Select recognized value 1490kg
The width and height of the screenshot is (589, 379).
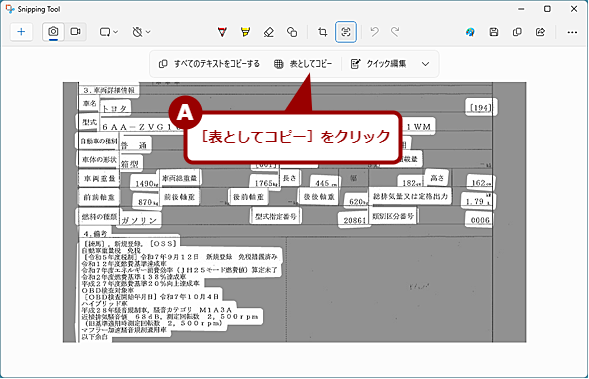click(146, 183)
